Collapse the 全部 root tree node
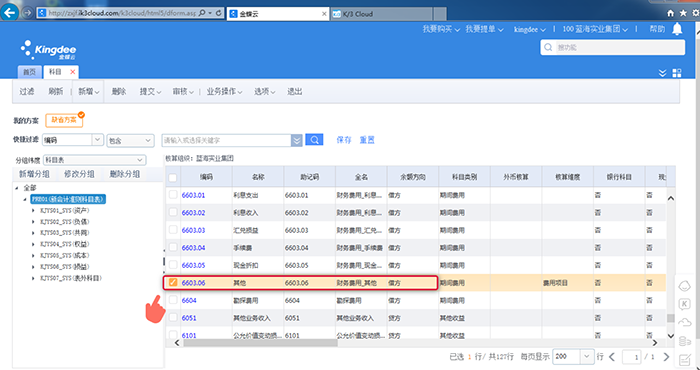This screenshot has height=370, width=700. (17, 188)
